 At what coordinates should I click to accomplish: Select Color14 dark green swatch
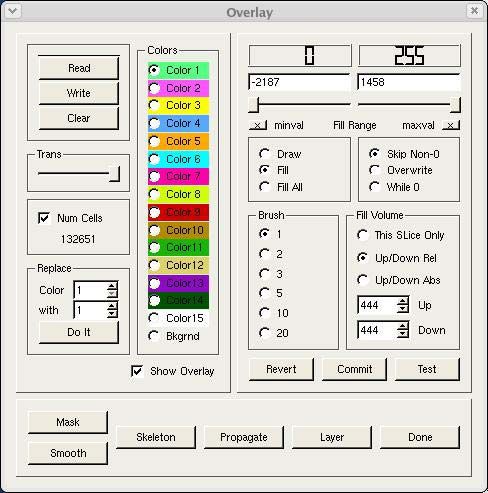click(x=178, y=301)
